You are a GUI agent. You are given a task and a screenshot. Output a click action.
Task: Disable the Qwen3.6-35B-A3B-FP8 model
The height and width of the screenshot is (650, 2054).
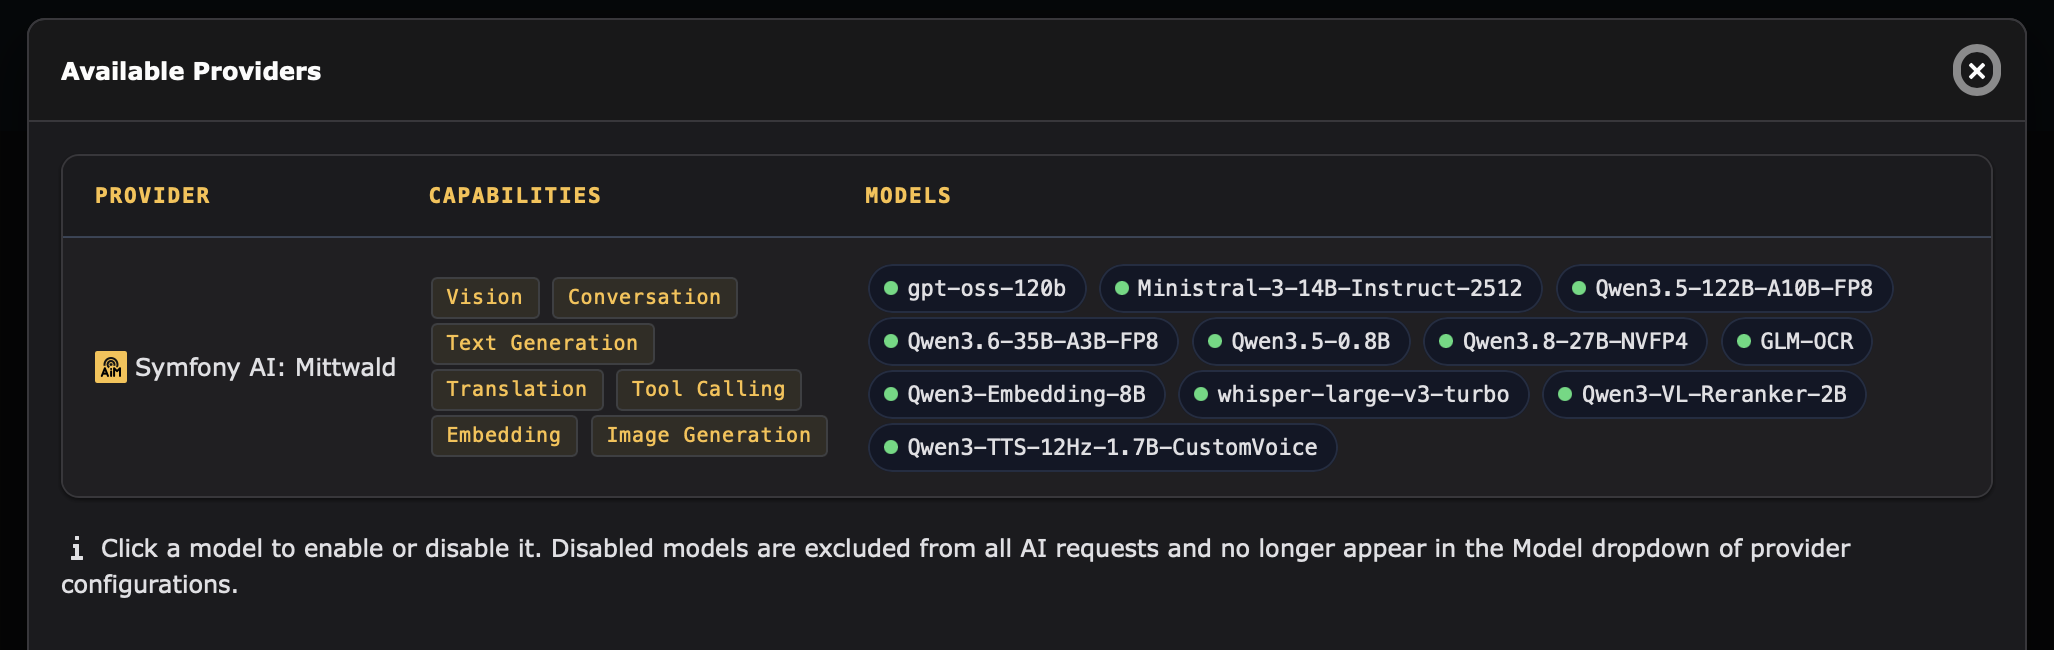click(1023, 342)
